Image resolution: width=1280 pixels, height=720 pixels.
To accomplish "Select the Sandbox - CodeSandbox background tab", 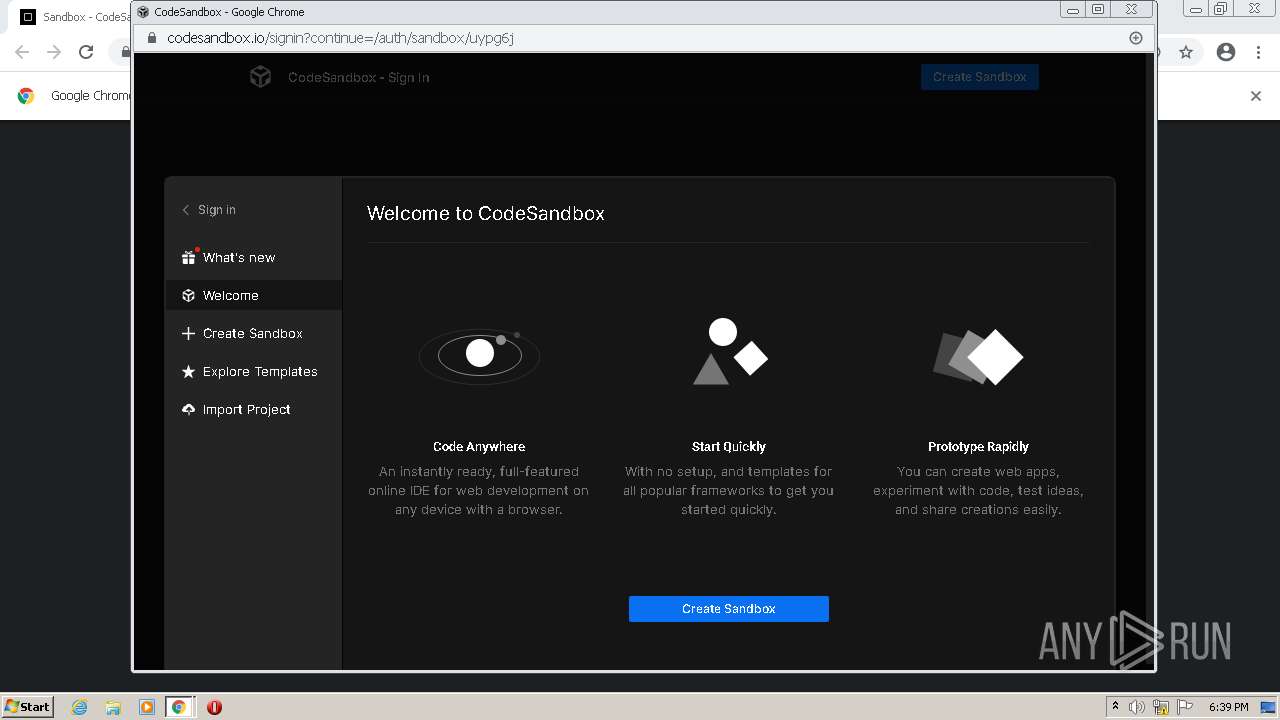I will click(x=75, y=17).
